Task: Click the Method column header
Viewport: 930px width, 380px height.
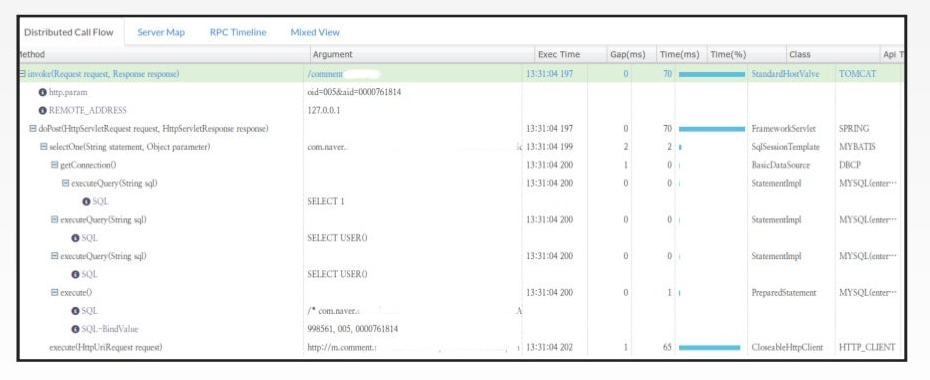Action: click(164, 55)
